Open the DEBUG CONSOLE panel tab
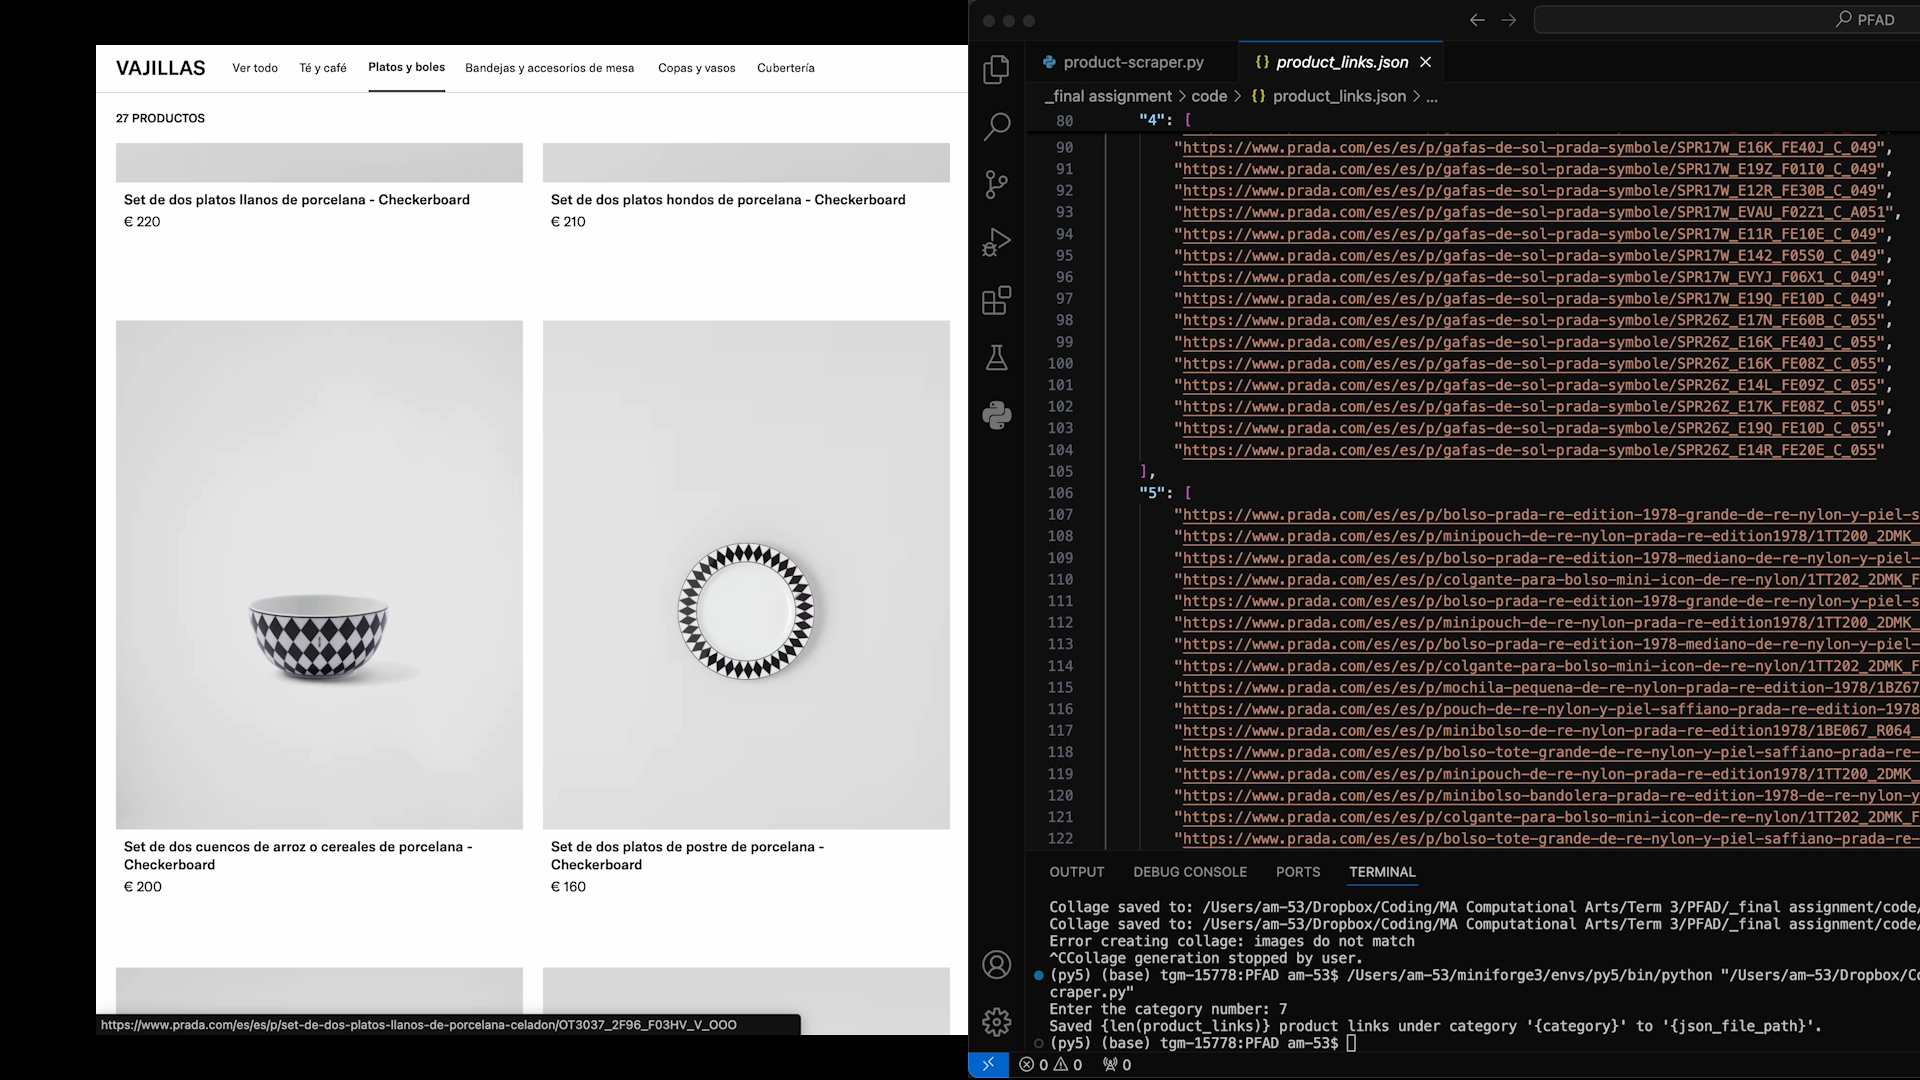 [1190, 872]
